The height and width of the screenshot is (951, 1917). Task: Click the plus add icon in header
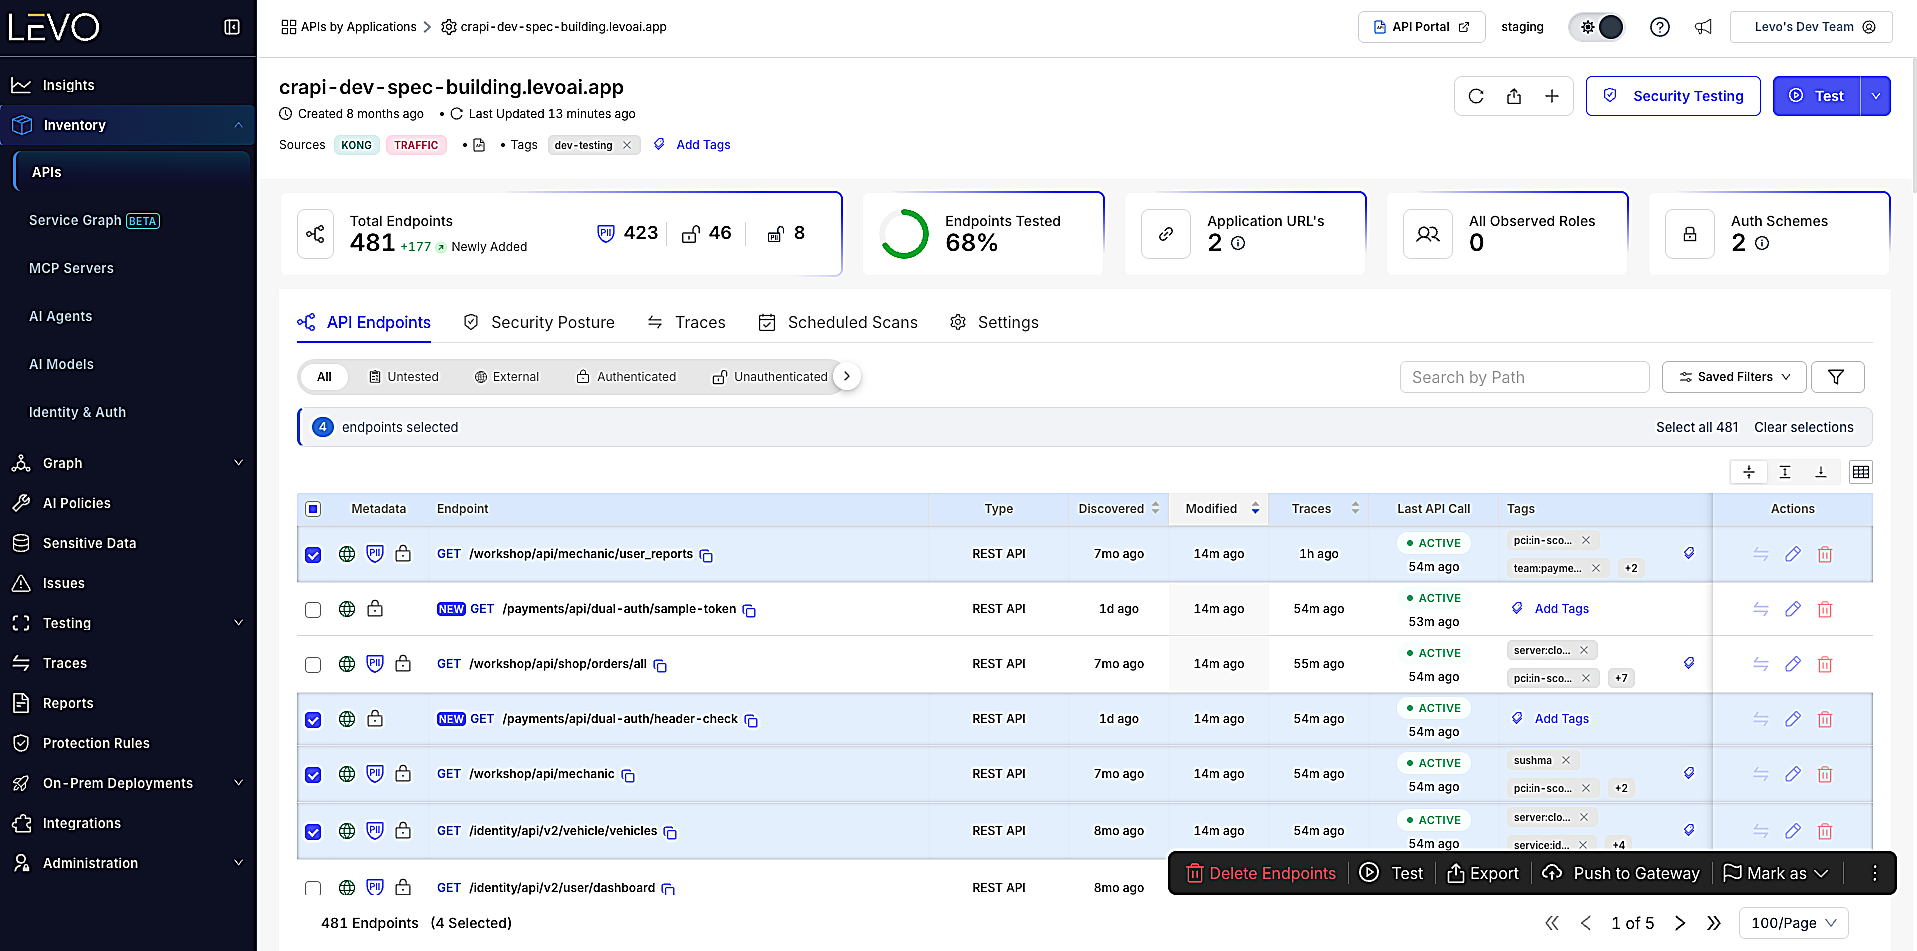[x=1552, y=96]
